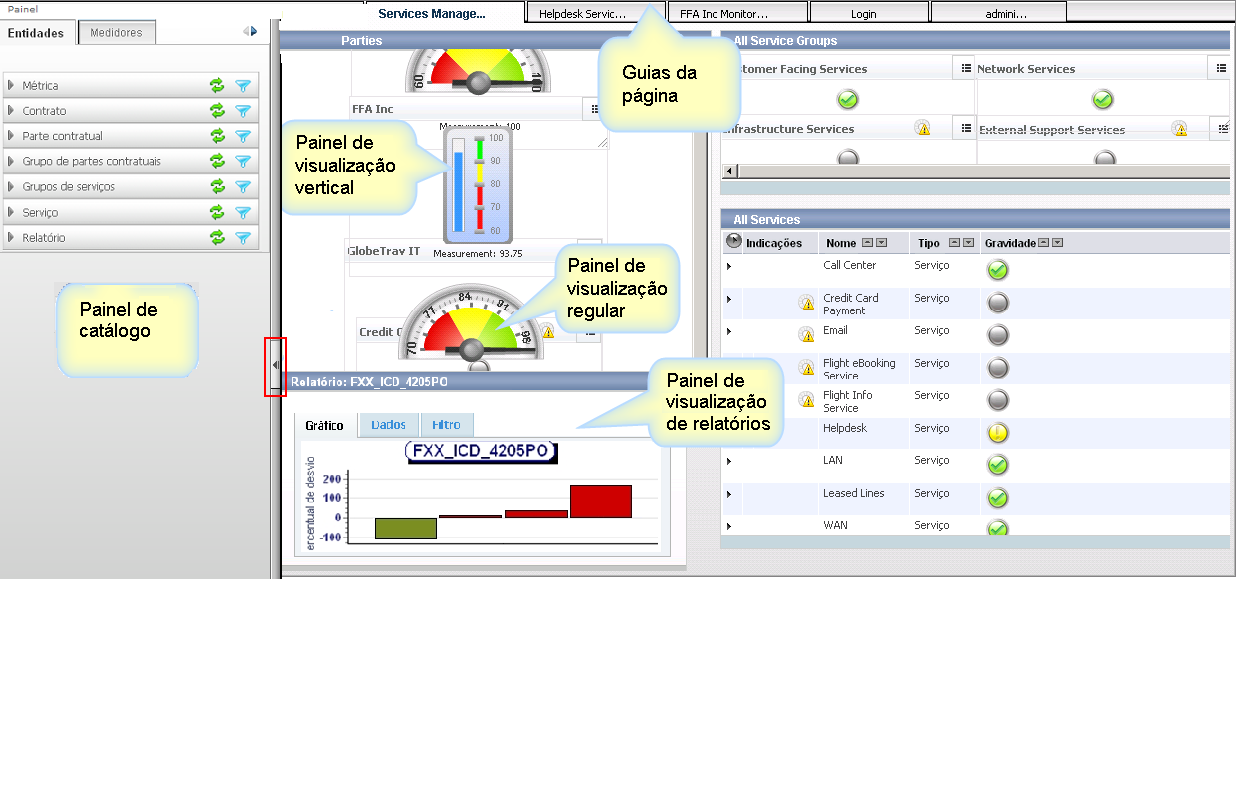The width and height of the screenshot is (1236, 807).
Task: Click the clock icon beside Indicações header
Action: tap(734, 242)
